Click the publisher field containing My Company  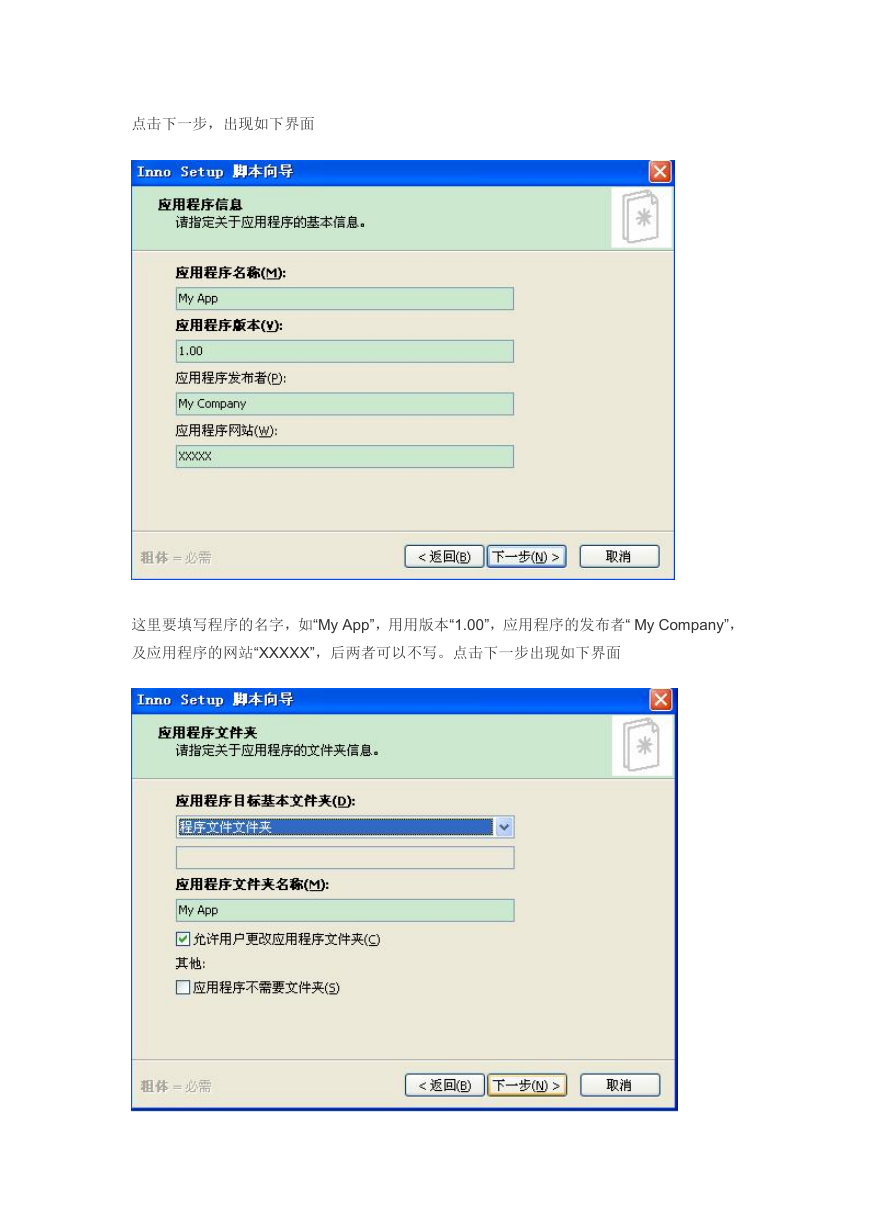point(344,404)
